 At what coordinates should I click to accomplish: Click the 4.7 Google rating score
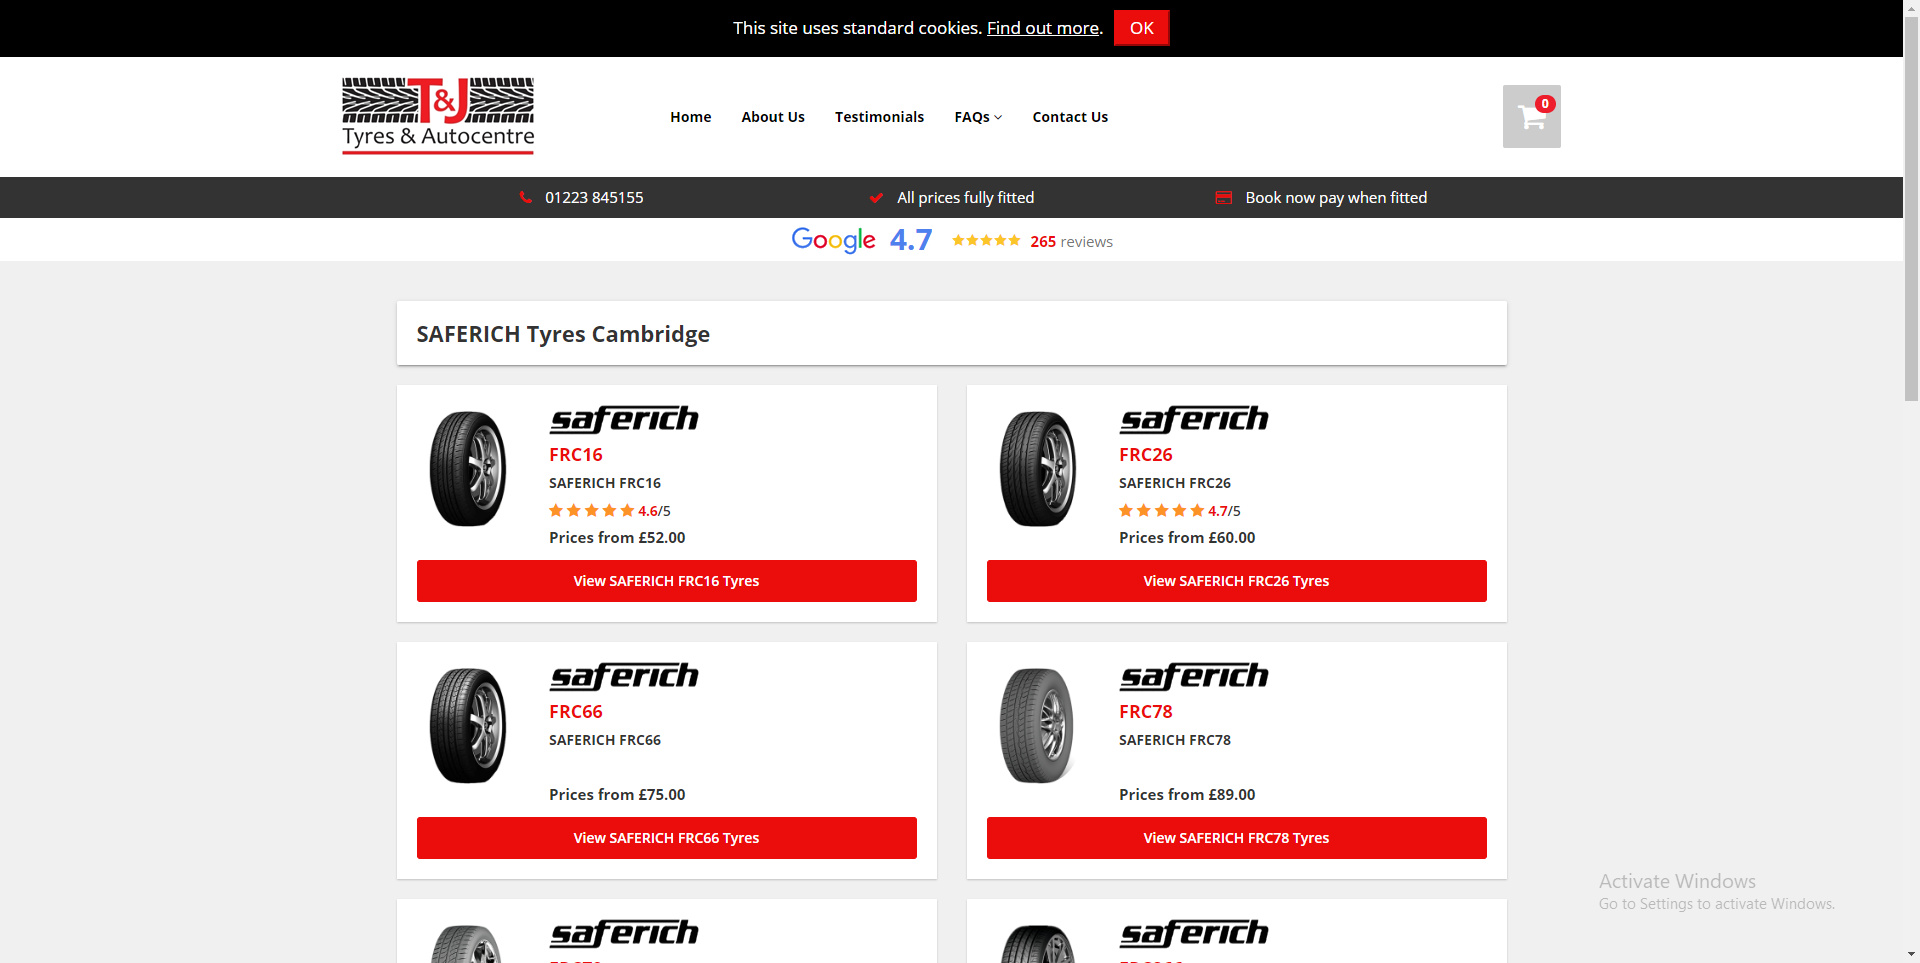click(911, 240)
